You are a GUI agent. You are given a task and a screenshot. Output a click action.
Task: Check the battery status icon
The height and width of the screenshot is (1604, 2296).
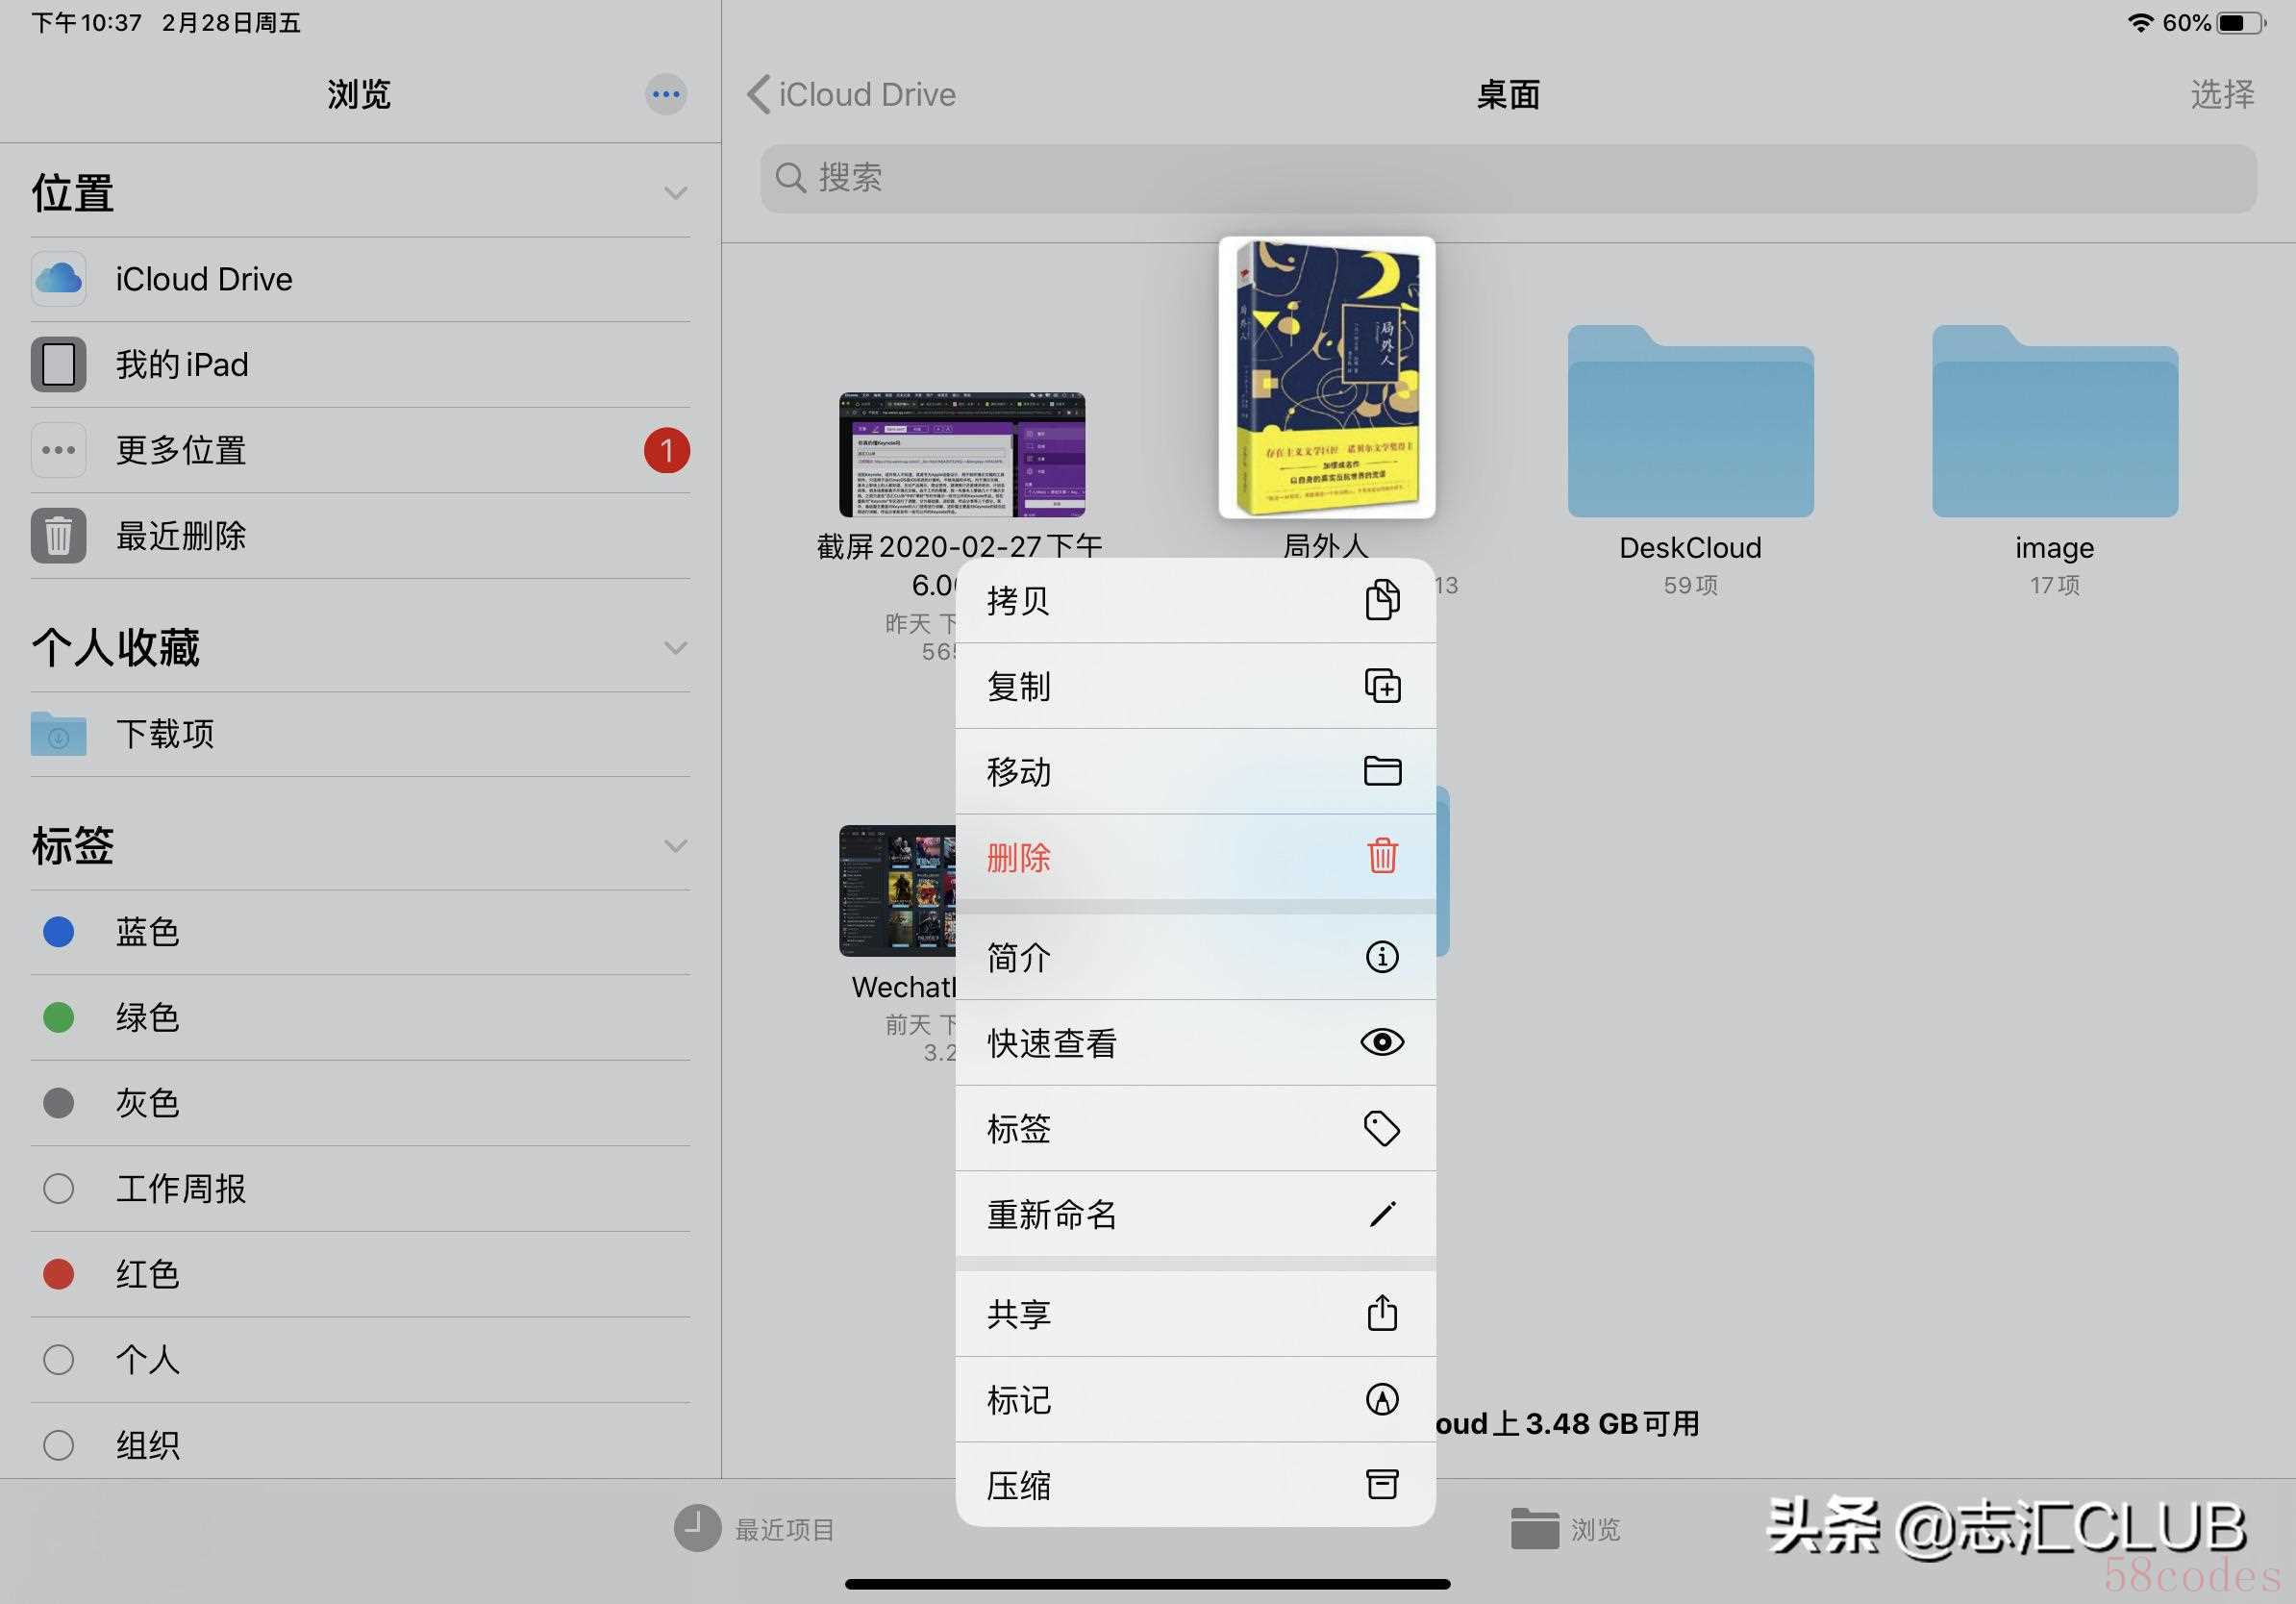pos(2241,22)
